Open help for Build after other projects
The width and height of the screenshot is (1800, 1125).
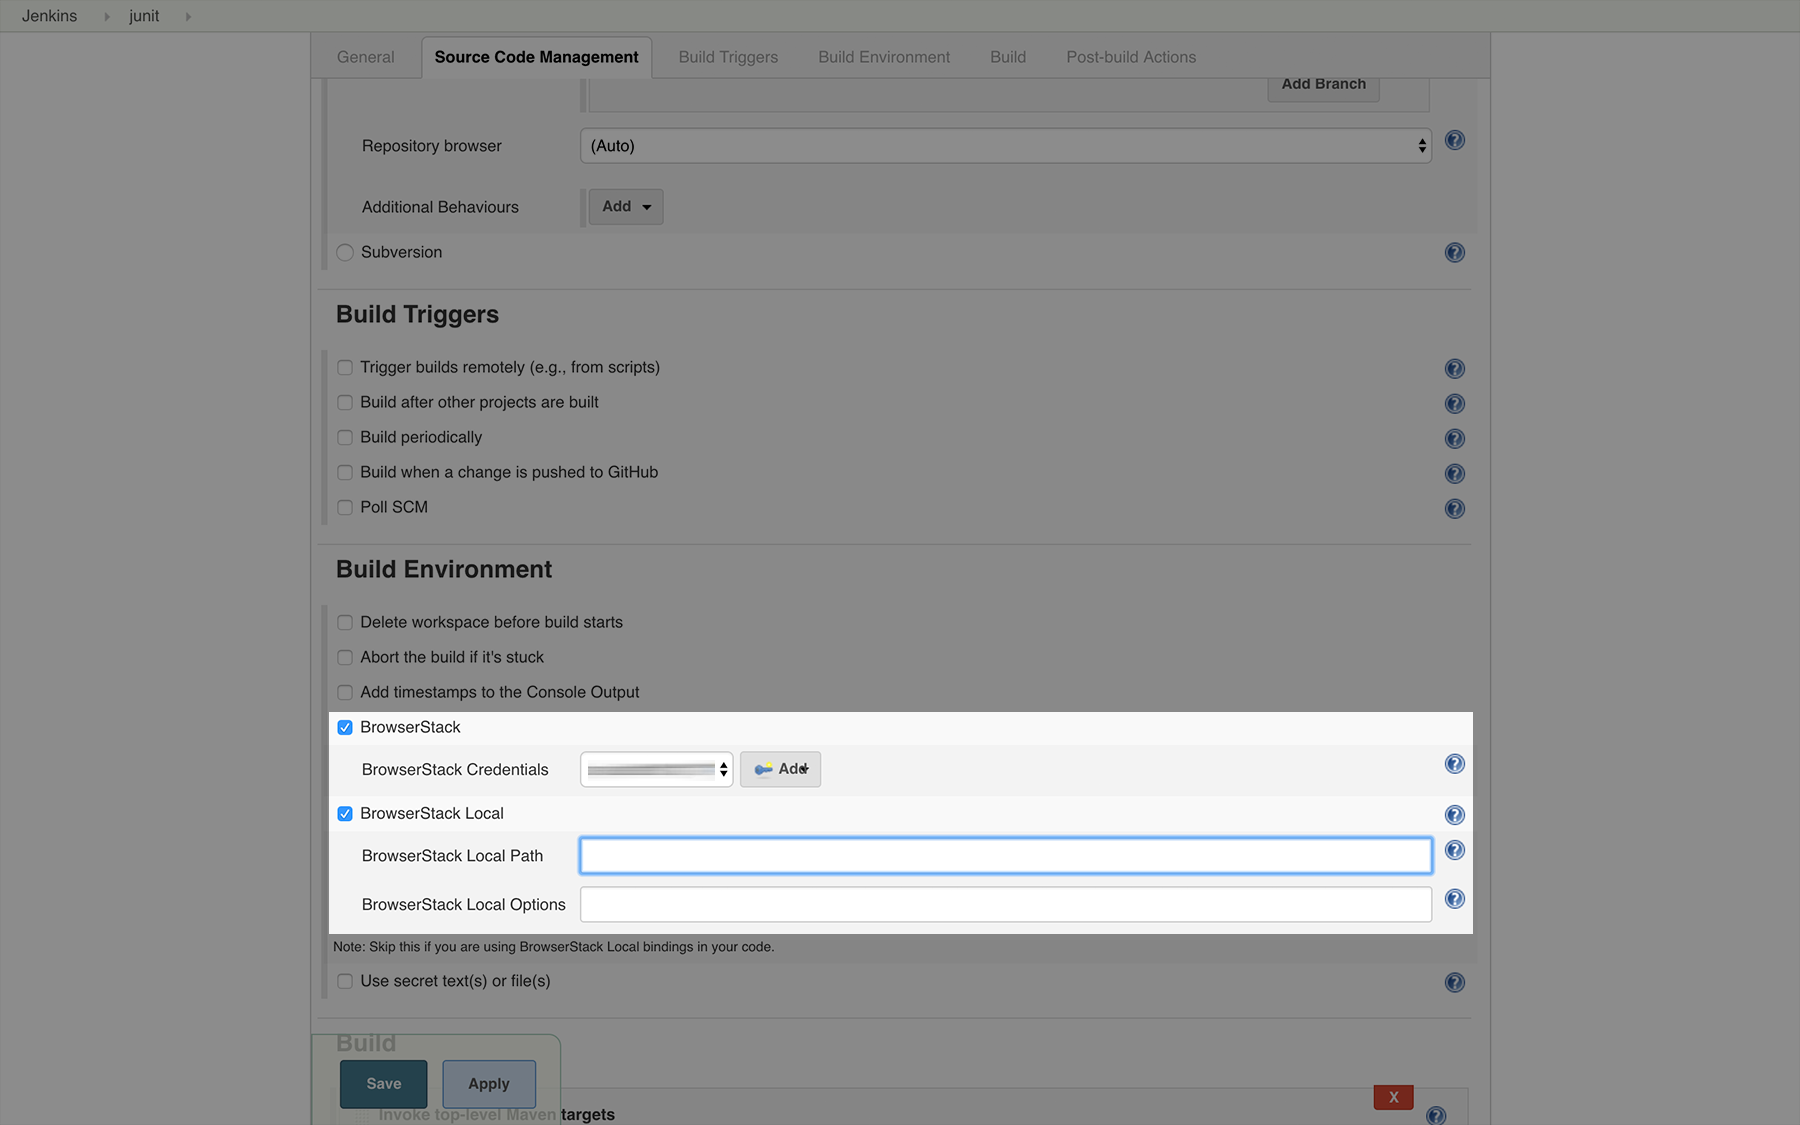(x=1455, y=403)
